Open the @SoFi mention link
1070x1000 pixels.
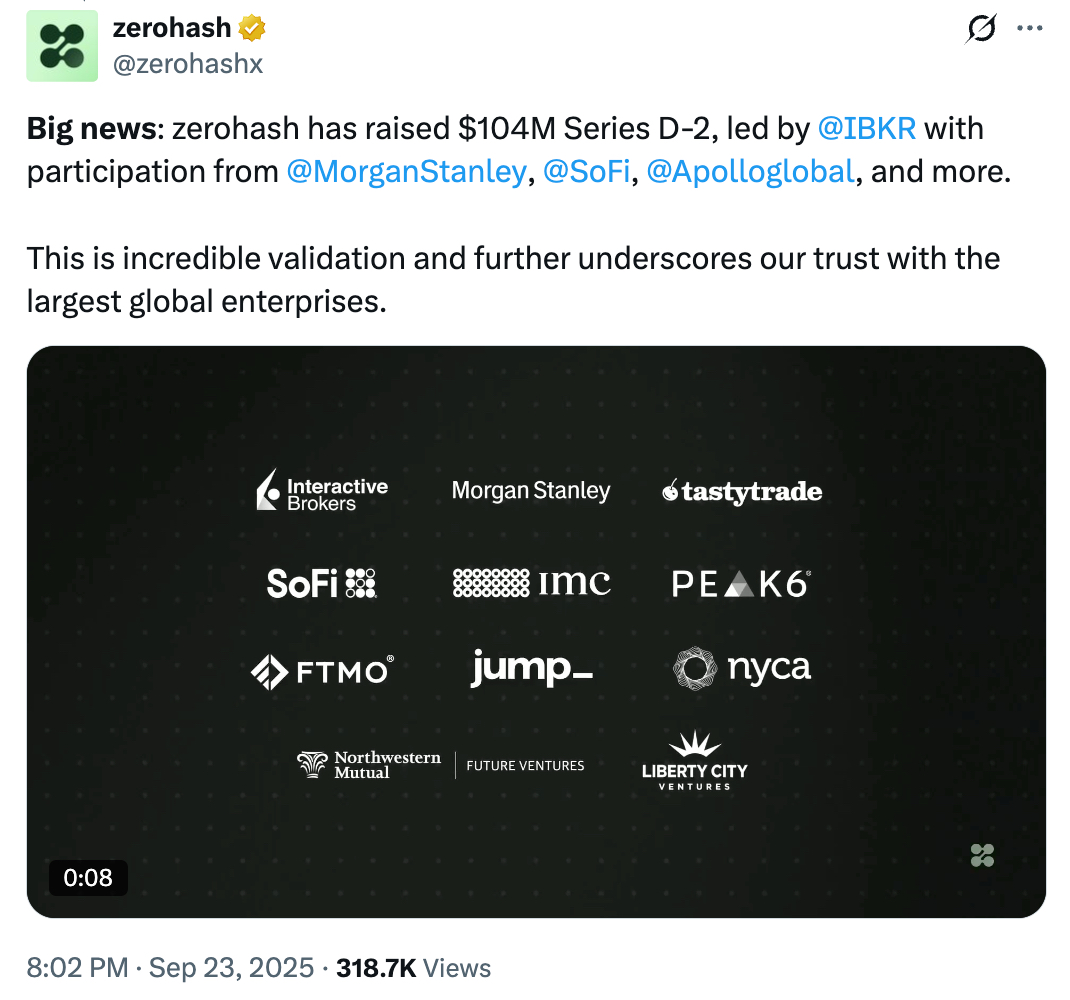587,172
